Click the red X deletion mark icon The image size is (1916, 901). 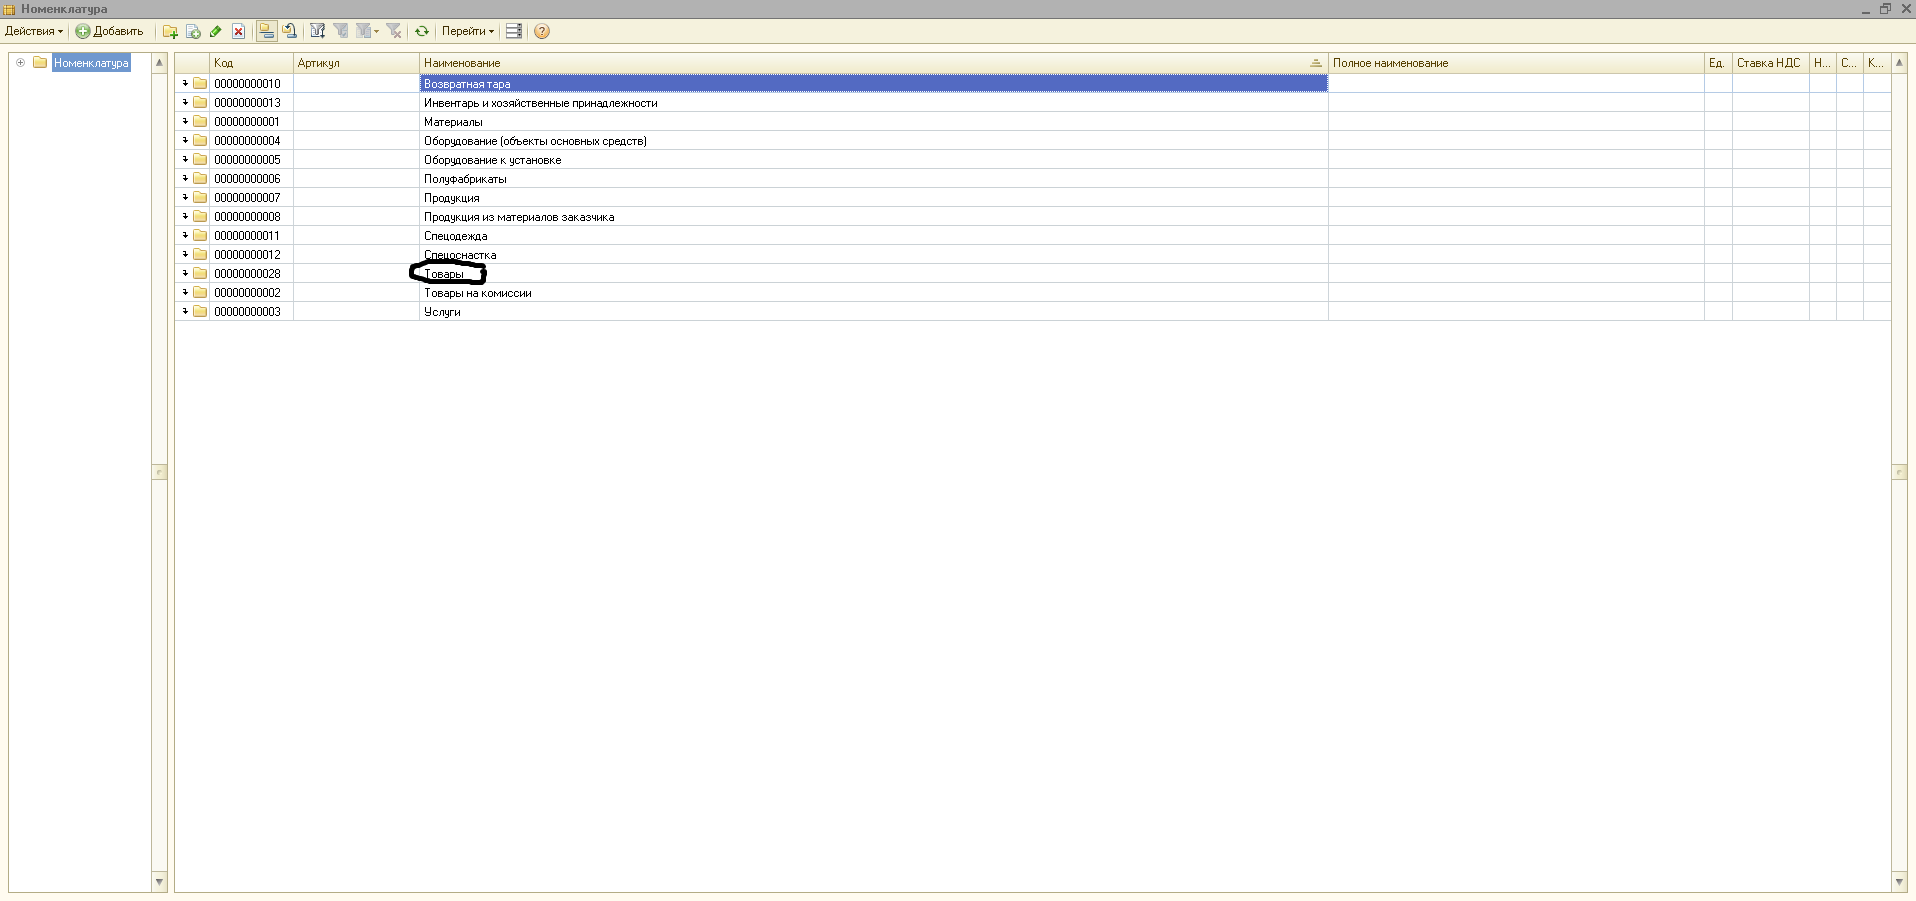tap(239, 31)
